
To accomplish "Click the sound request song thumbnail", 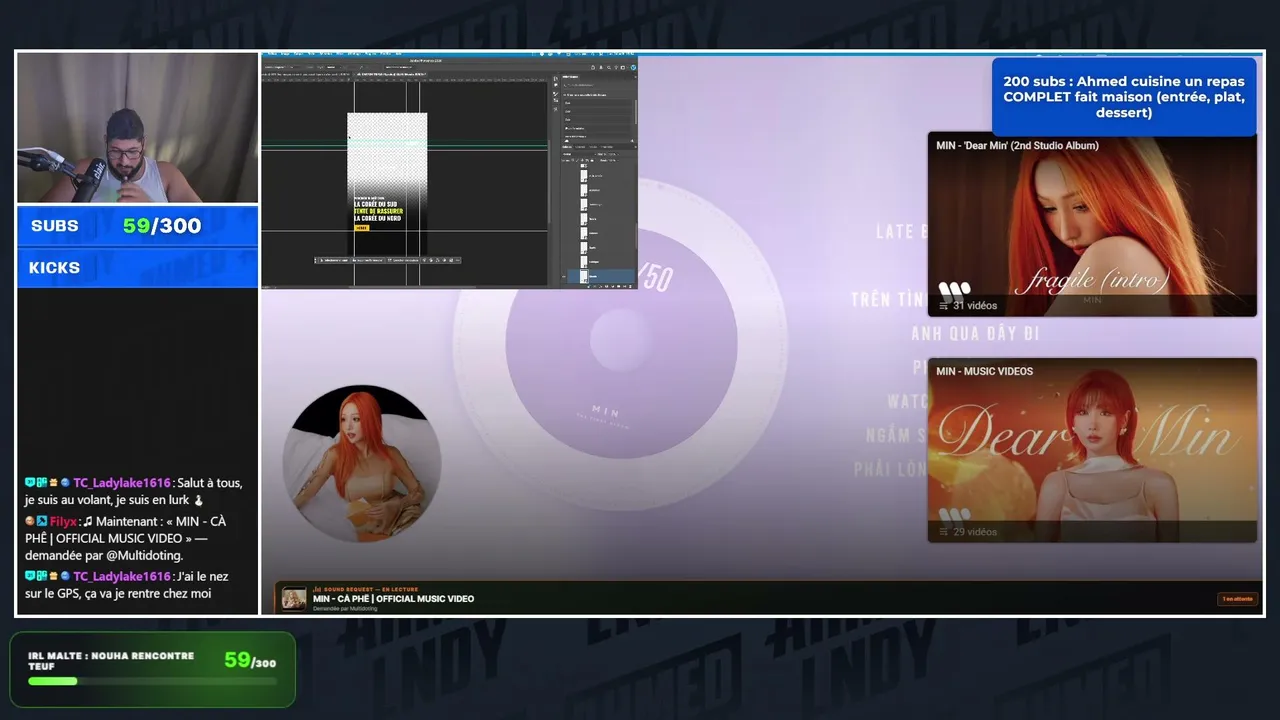I will coord(294,599).
